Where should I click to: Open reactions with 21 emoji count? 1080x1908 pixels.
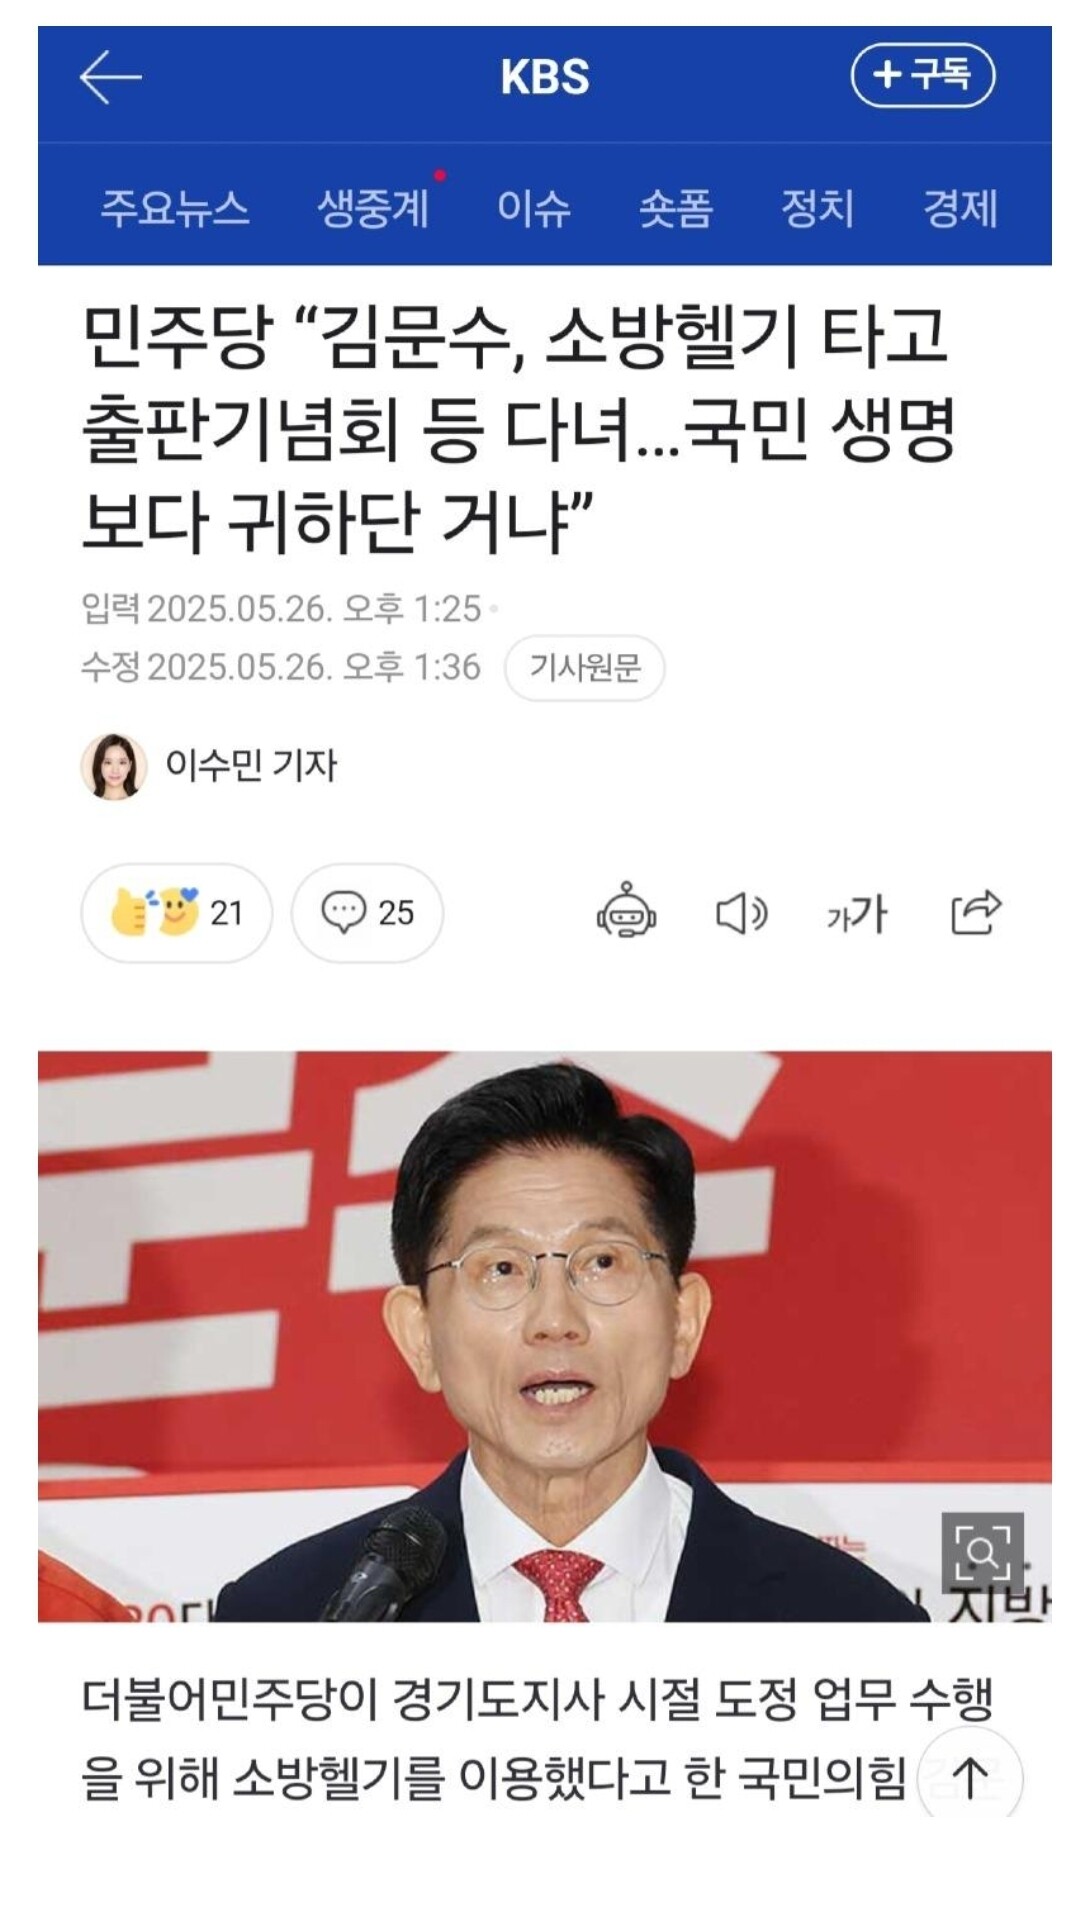(x=176, y=913)
